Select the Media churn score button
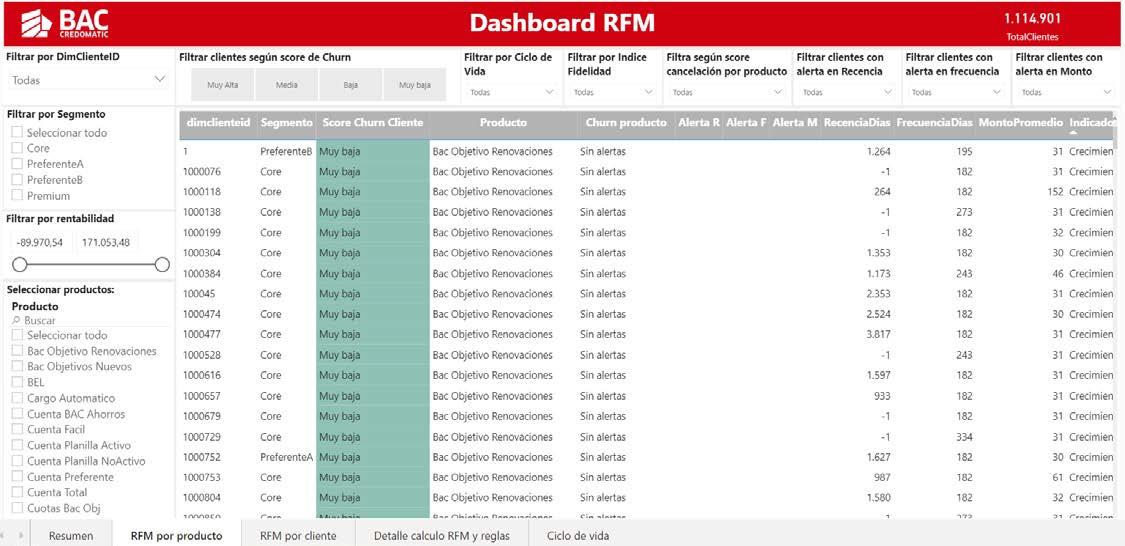Viewport: 1125px width, 546px height. click(286, 85)
